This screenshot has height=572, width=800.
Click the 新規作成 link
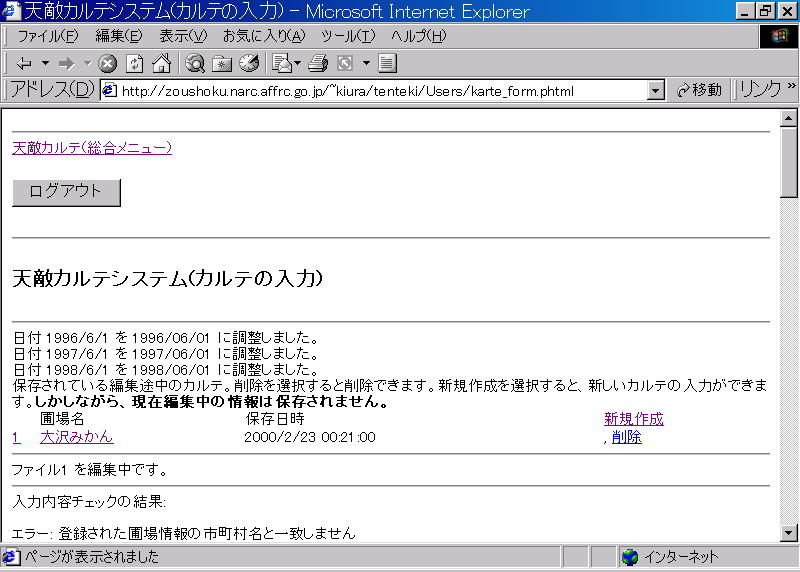(x=633, y=419)
